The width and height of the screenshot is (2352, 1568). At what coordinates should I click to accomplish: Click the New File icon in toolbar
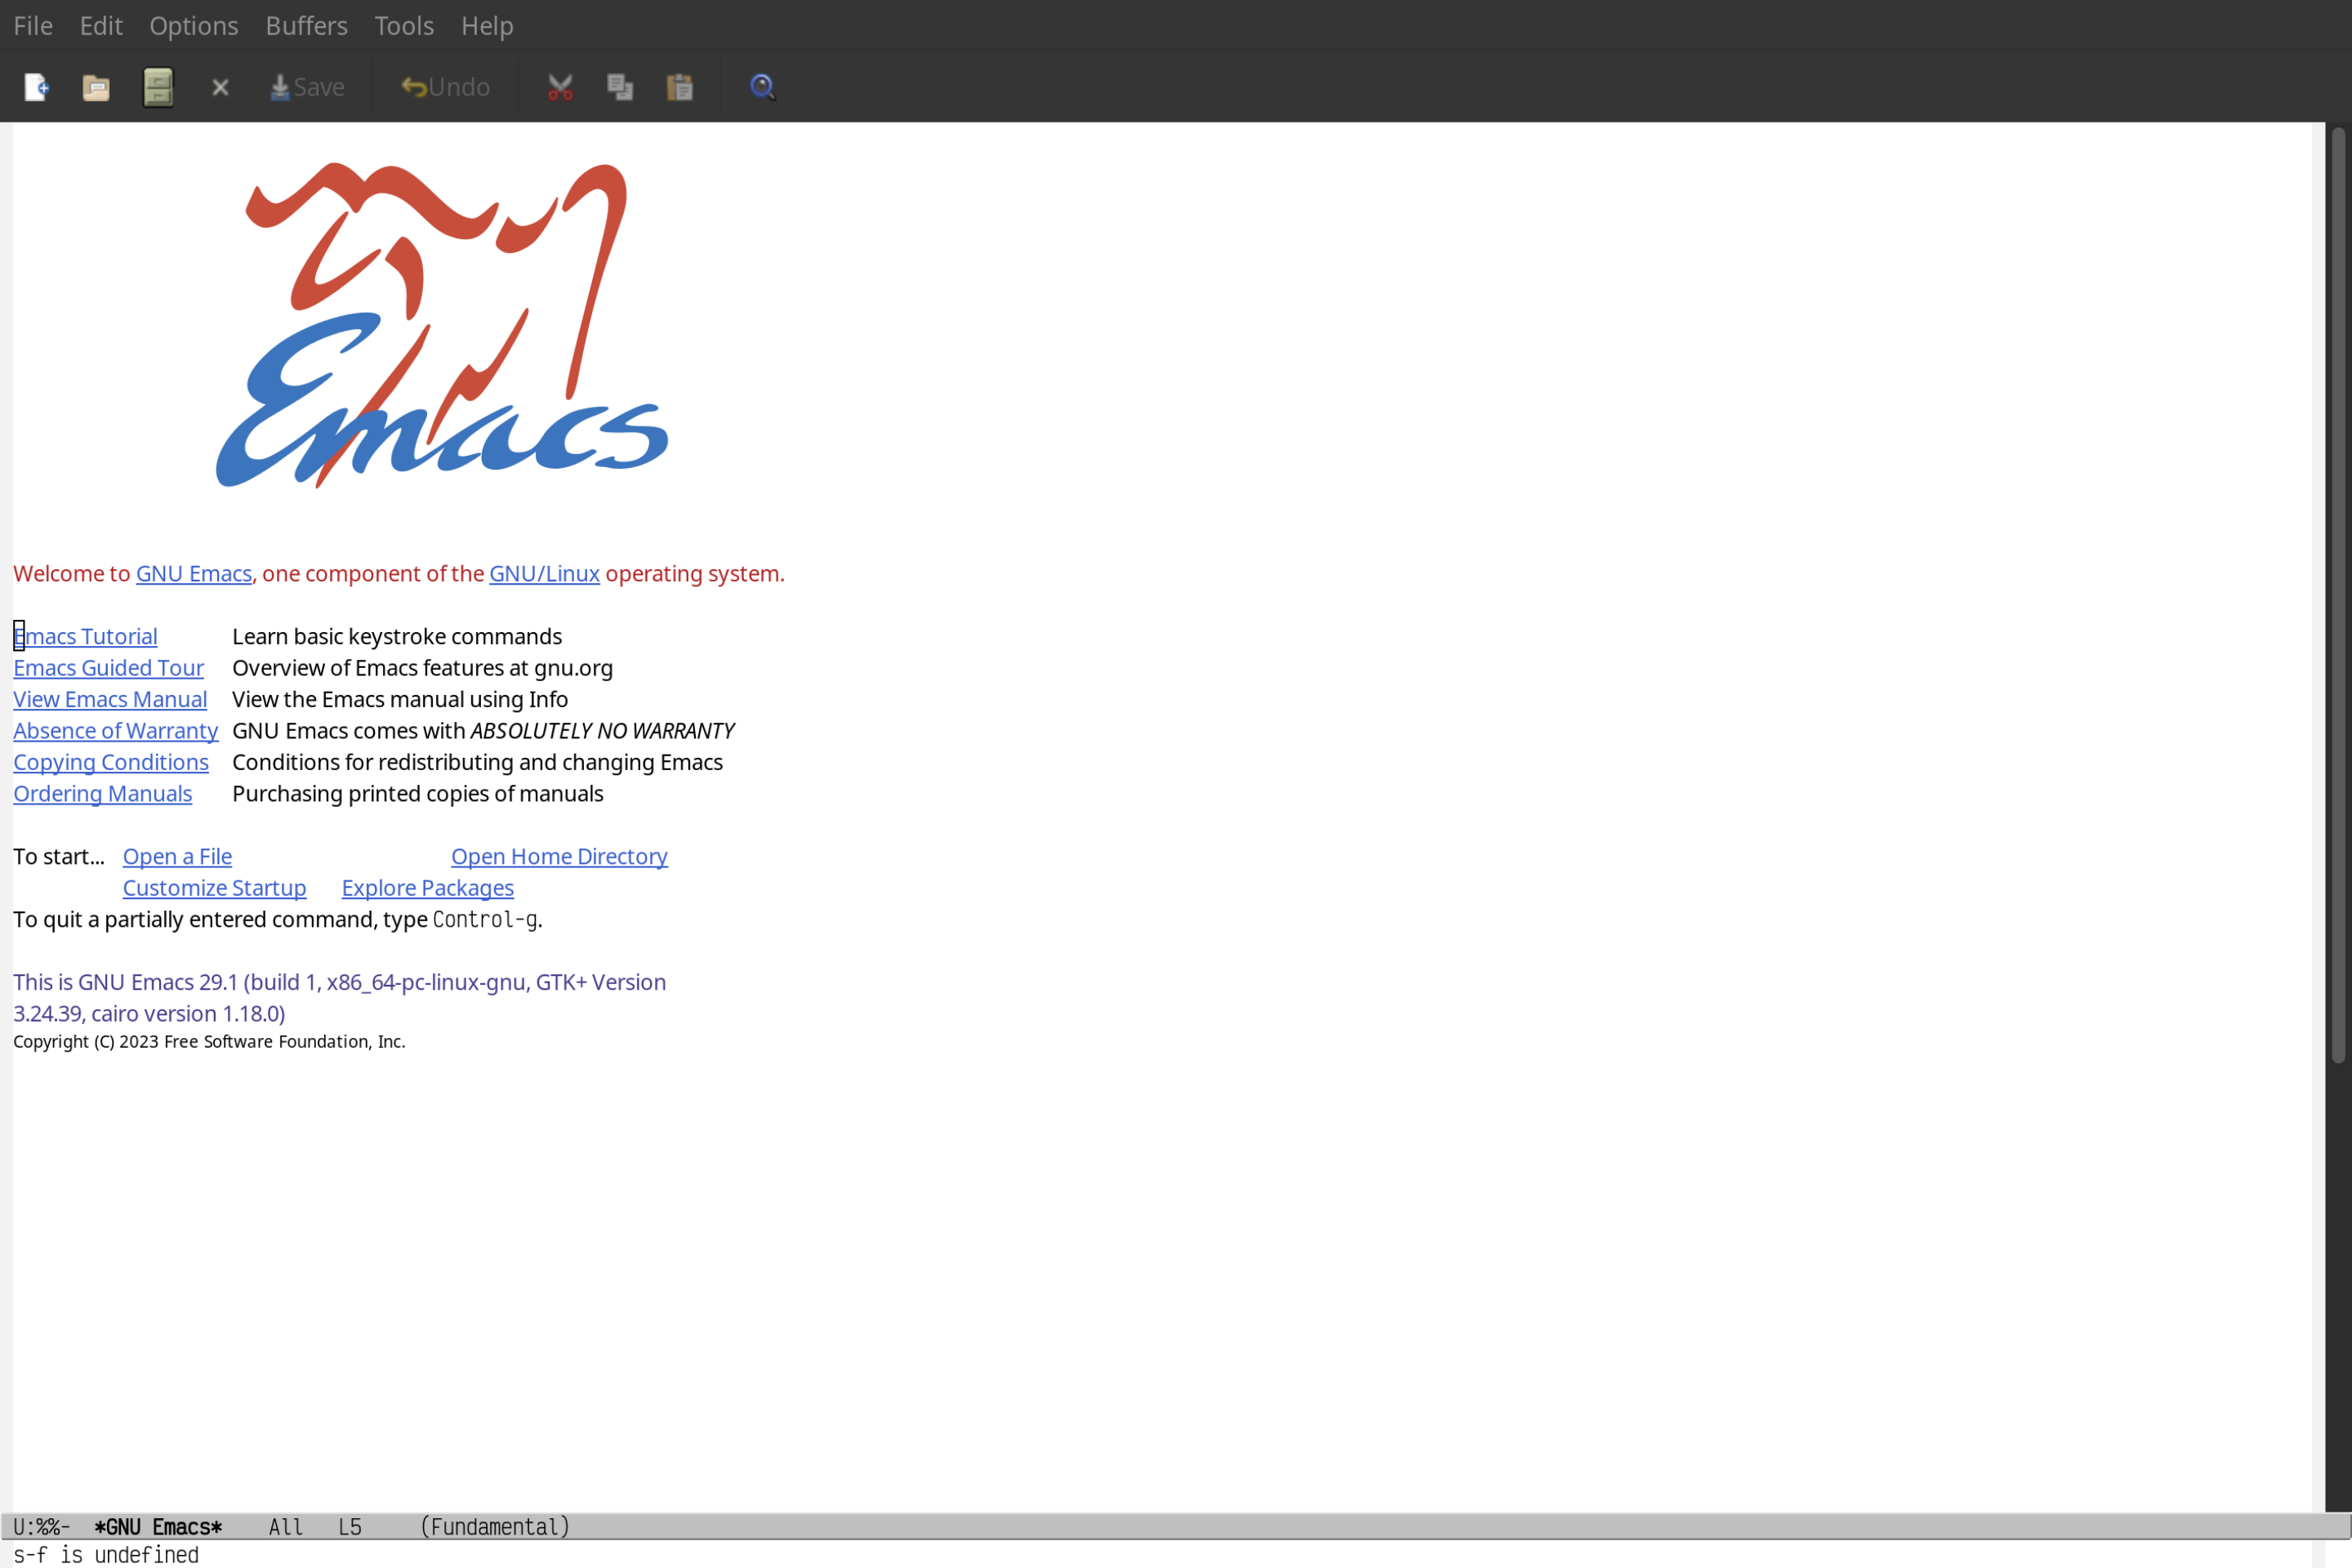37,86
